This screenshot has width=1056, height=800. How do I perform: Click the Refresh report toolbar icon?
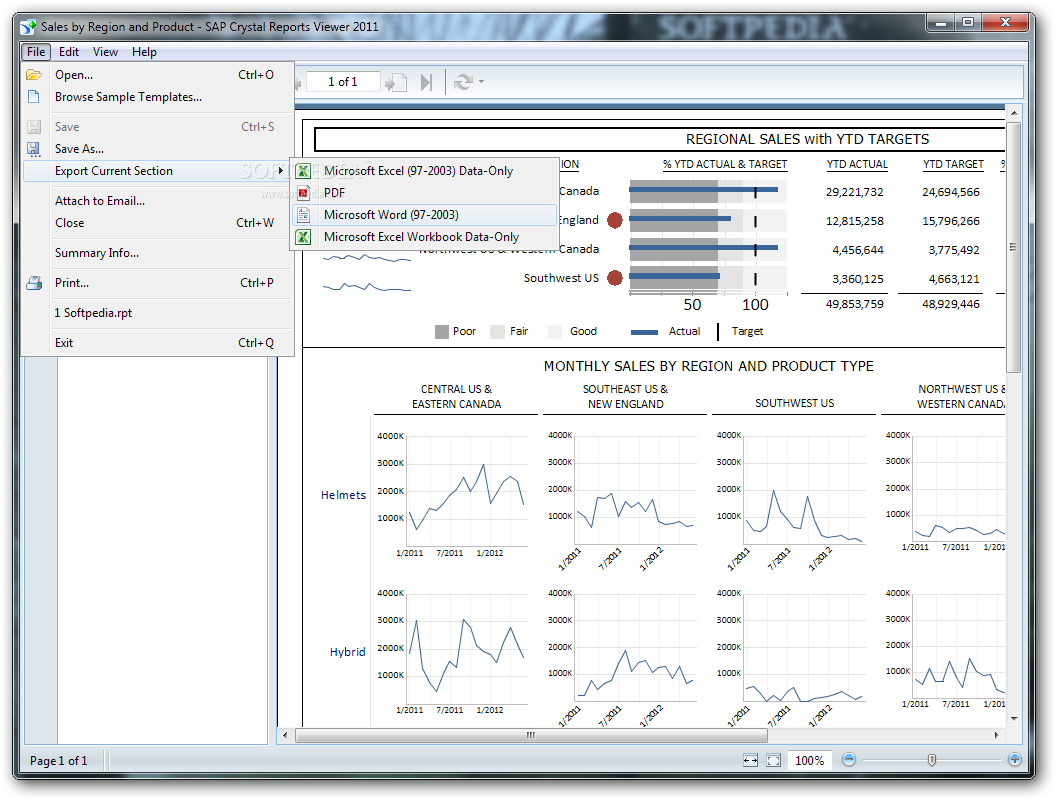463,82
